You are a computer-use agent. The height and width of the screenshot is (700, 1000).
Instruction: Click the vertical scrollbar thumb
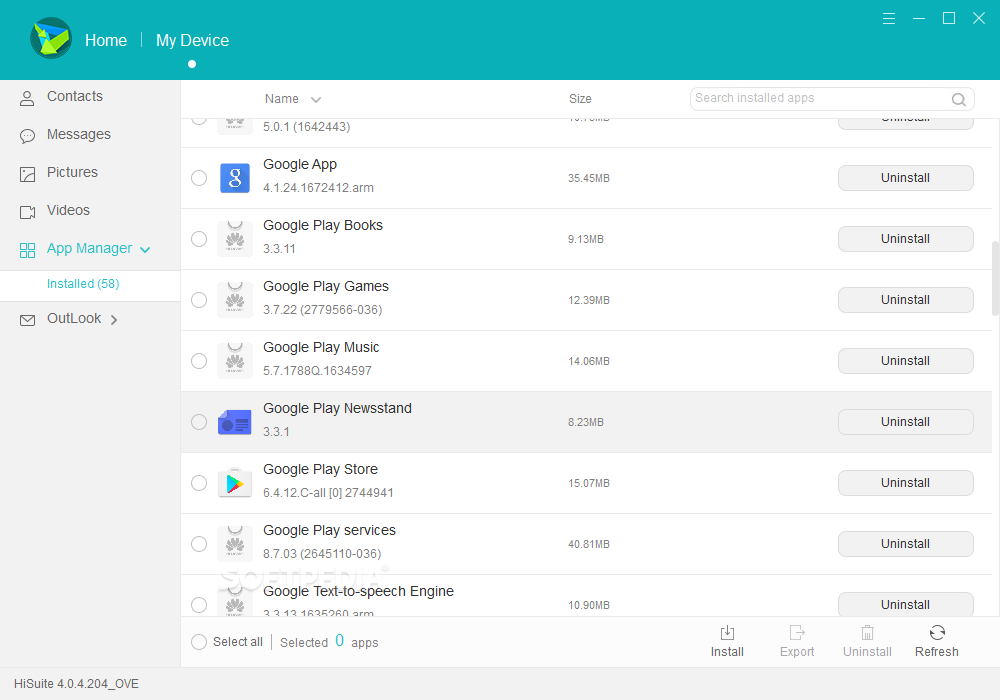click(x=996, y=279)
